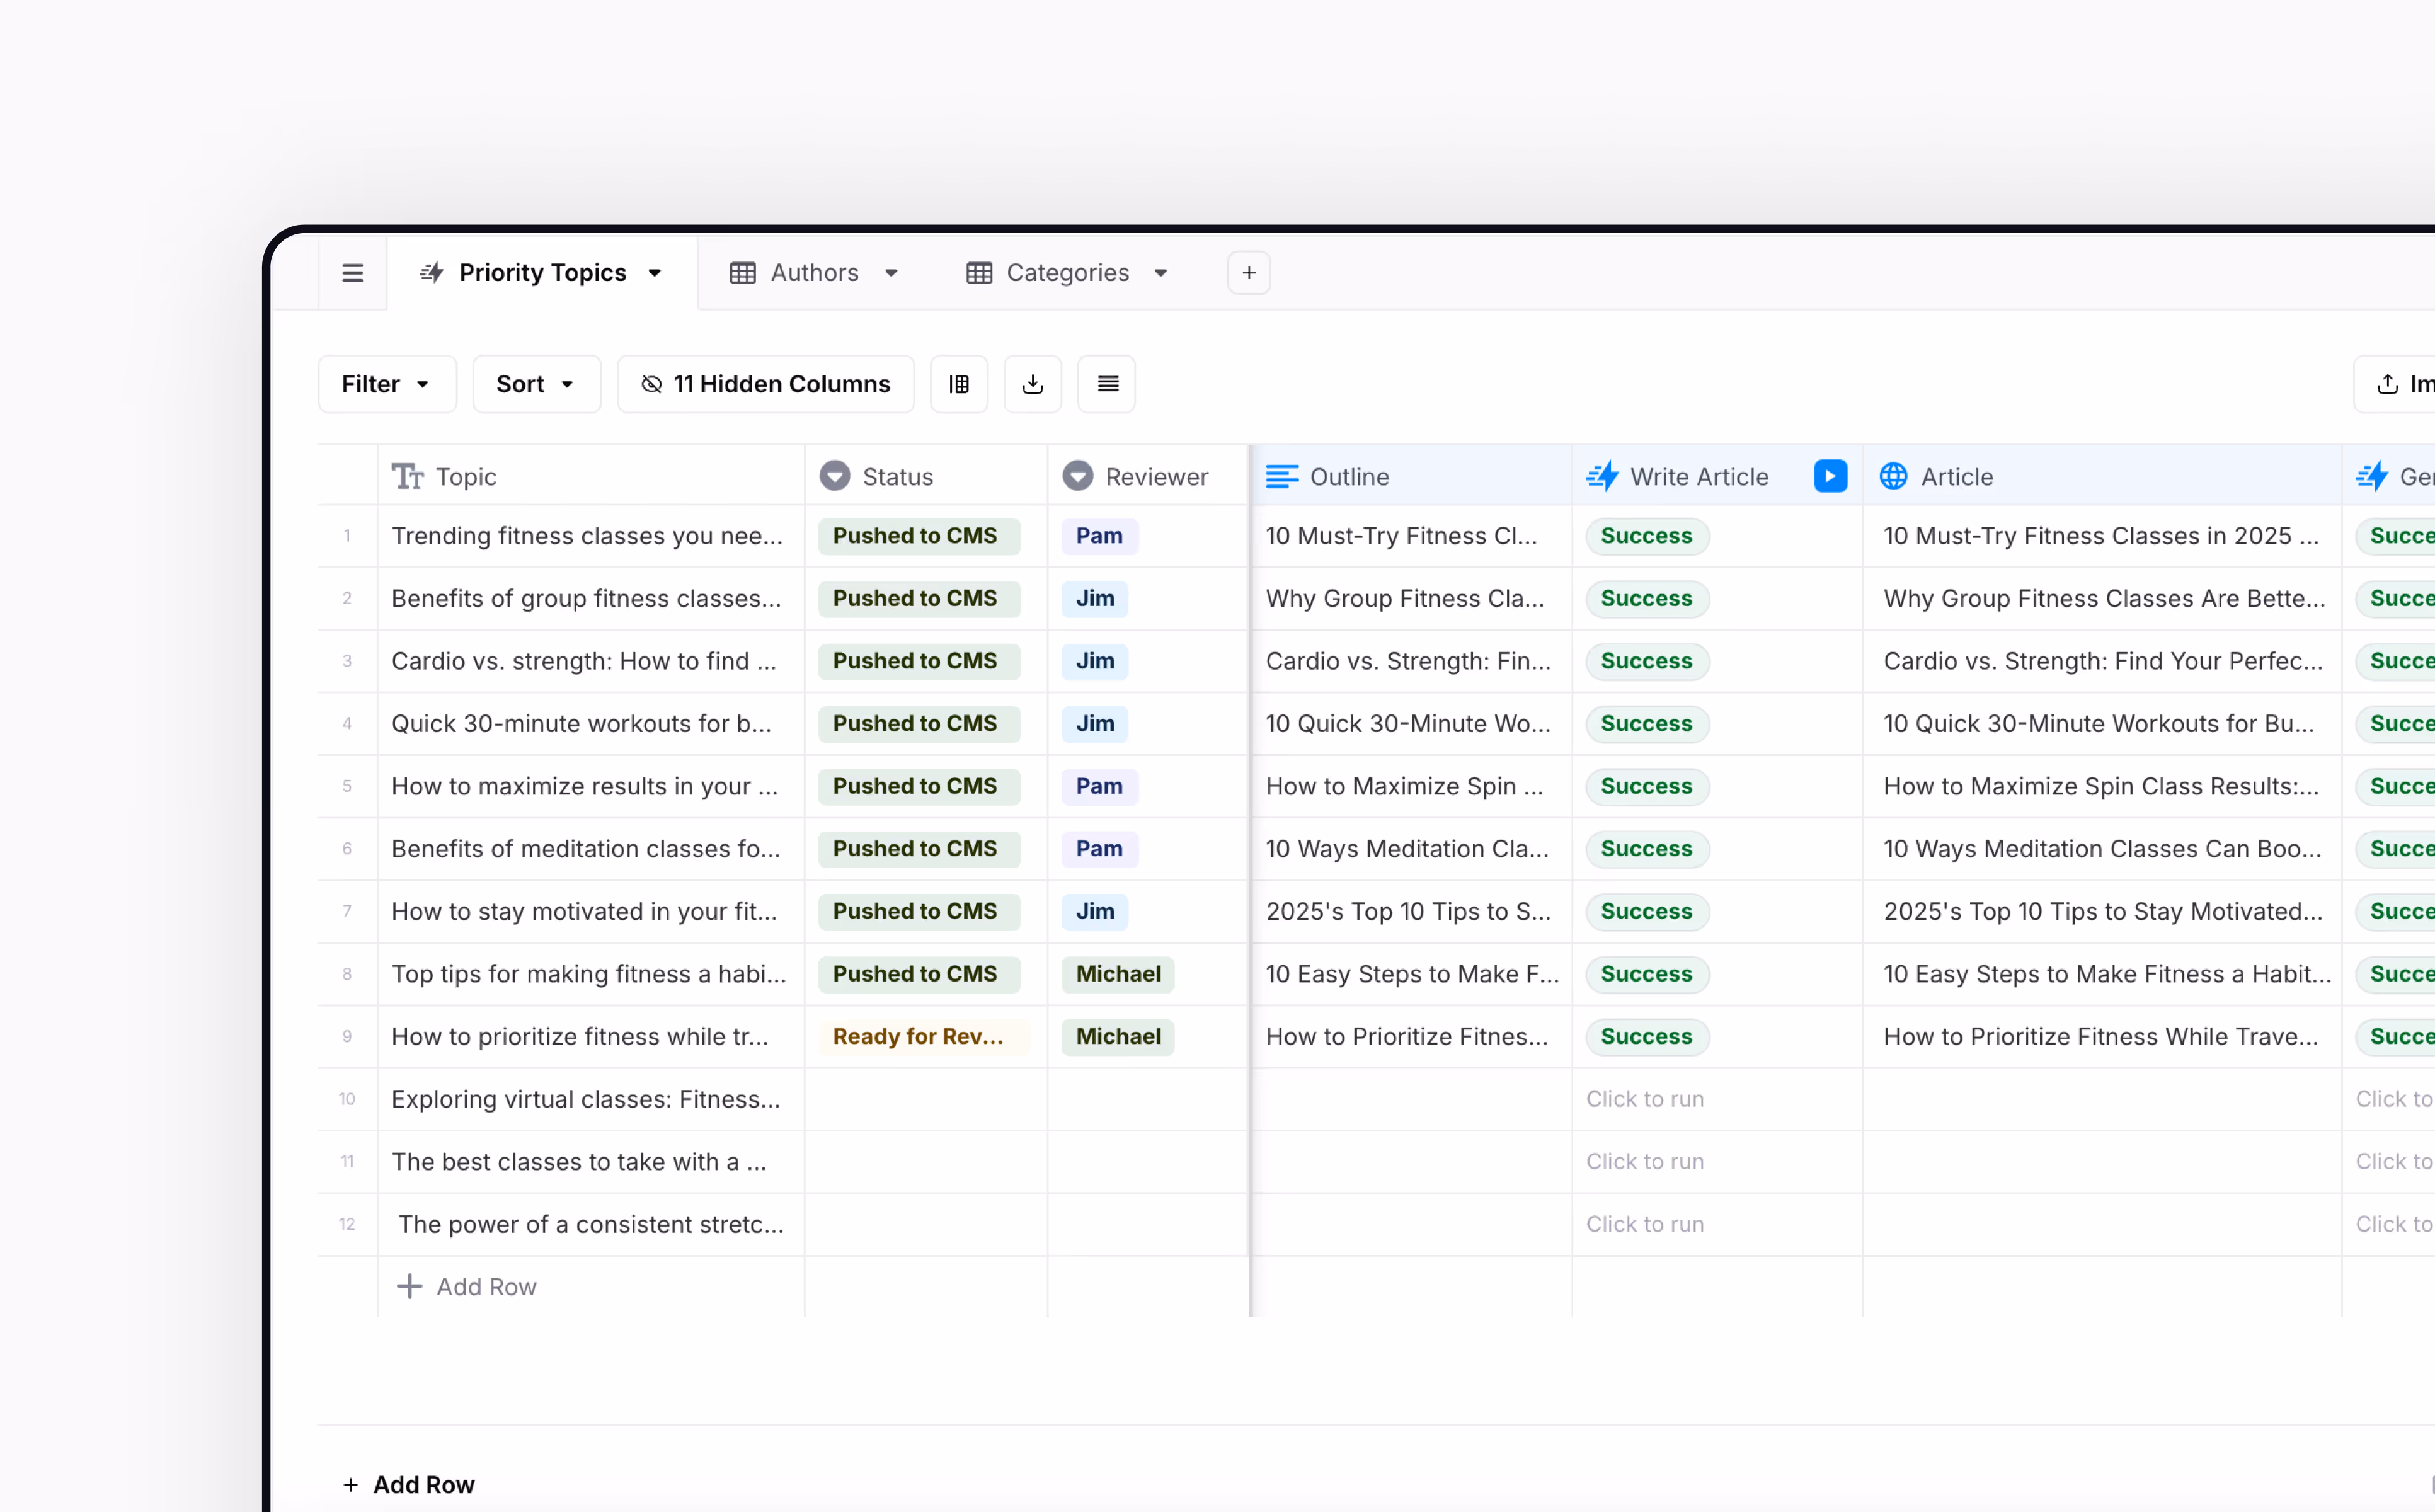Click the plus icon in the grid Add Row
The image size is (2435, 1512).
click(409, 1286)
